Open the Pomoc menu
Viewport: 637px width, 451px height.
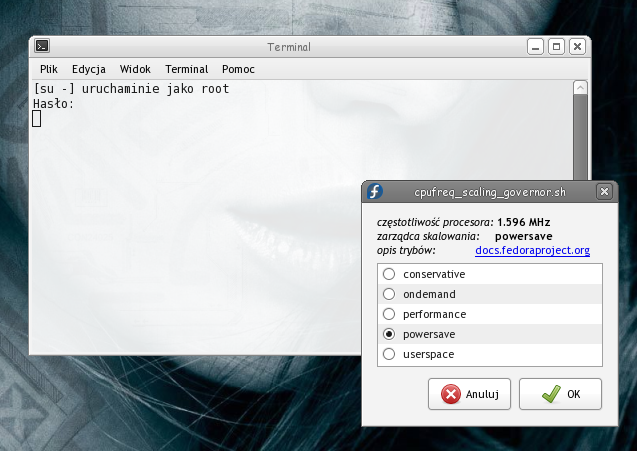[x=238, y=69]
